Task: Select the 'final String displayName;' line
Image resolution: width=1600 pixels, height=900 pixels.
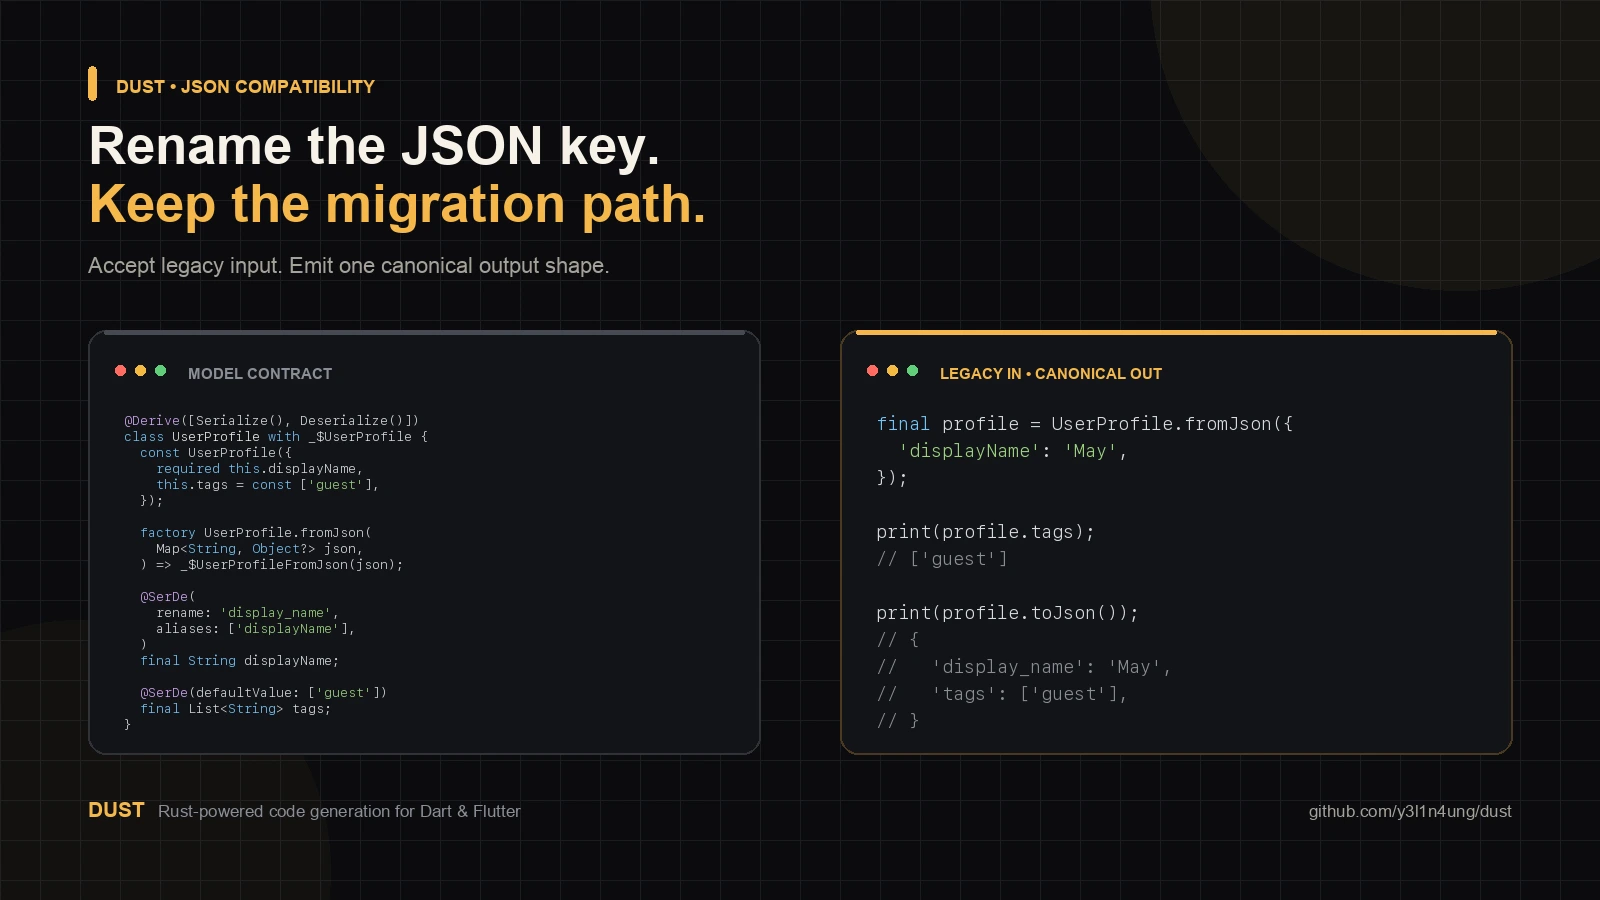Action: pyautogui.click(x=239, y=661)
